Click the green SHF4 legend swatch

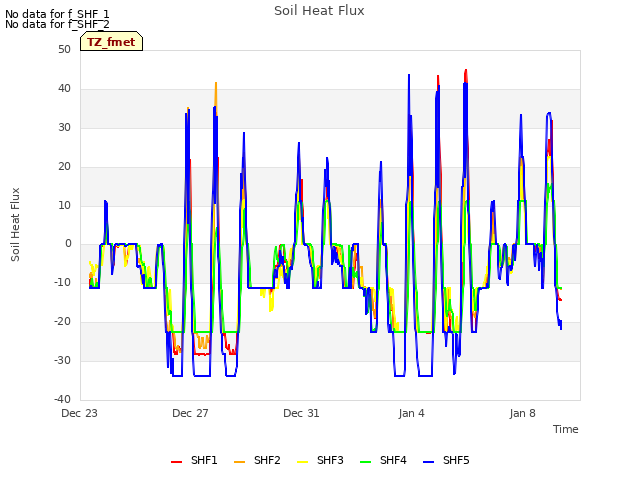(x=366, y=462)
